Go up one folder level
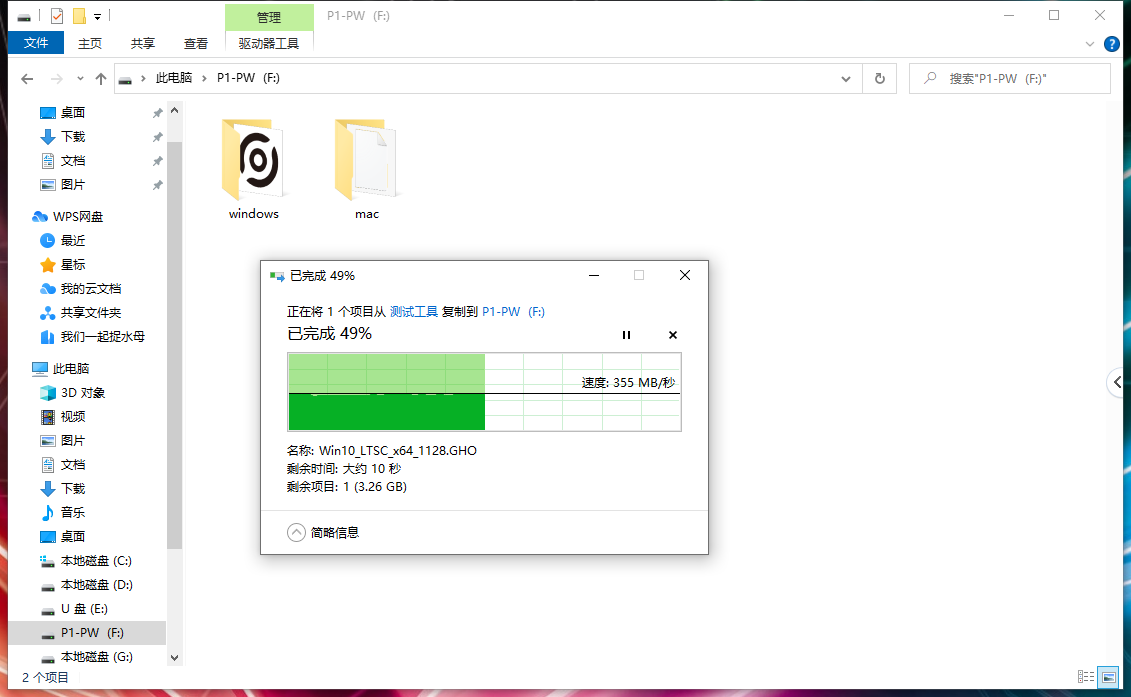The height and width of the screenshot is (697, 1131). pos(101,79)
